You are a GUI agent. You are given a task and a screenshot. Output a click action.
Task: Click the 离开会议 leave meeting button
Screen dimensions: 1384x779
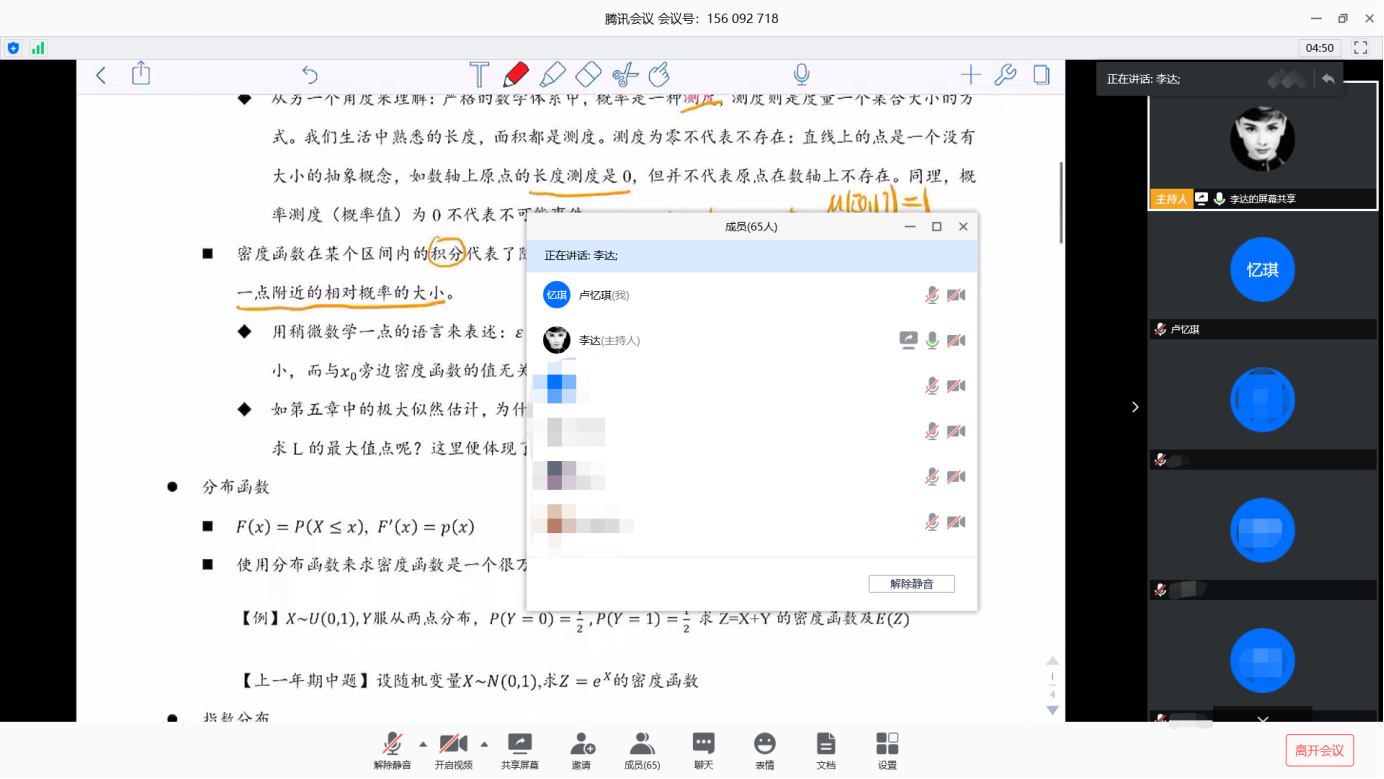1319,750
